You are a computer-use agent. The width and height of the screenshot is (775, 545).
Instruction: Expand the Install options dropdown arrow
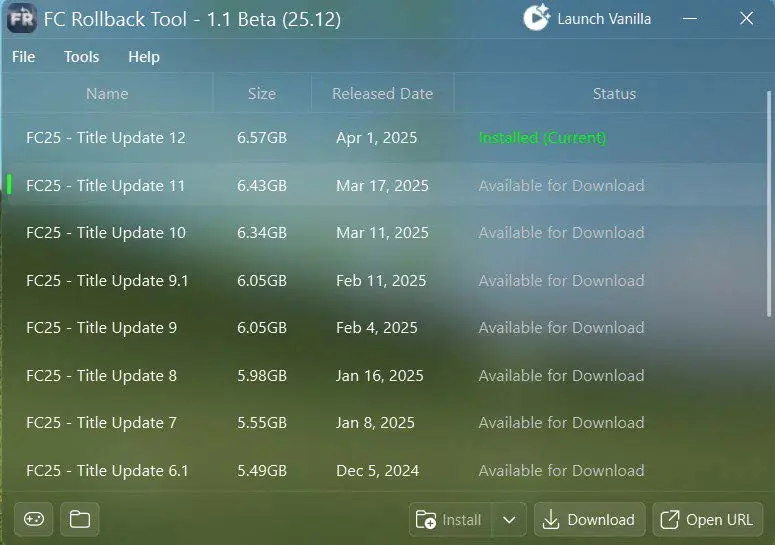coord(509,520)
